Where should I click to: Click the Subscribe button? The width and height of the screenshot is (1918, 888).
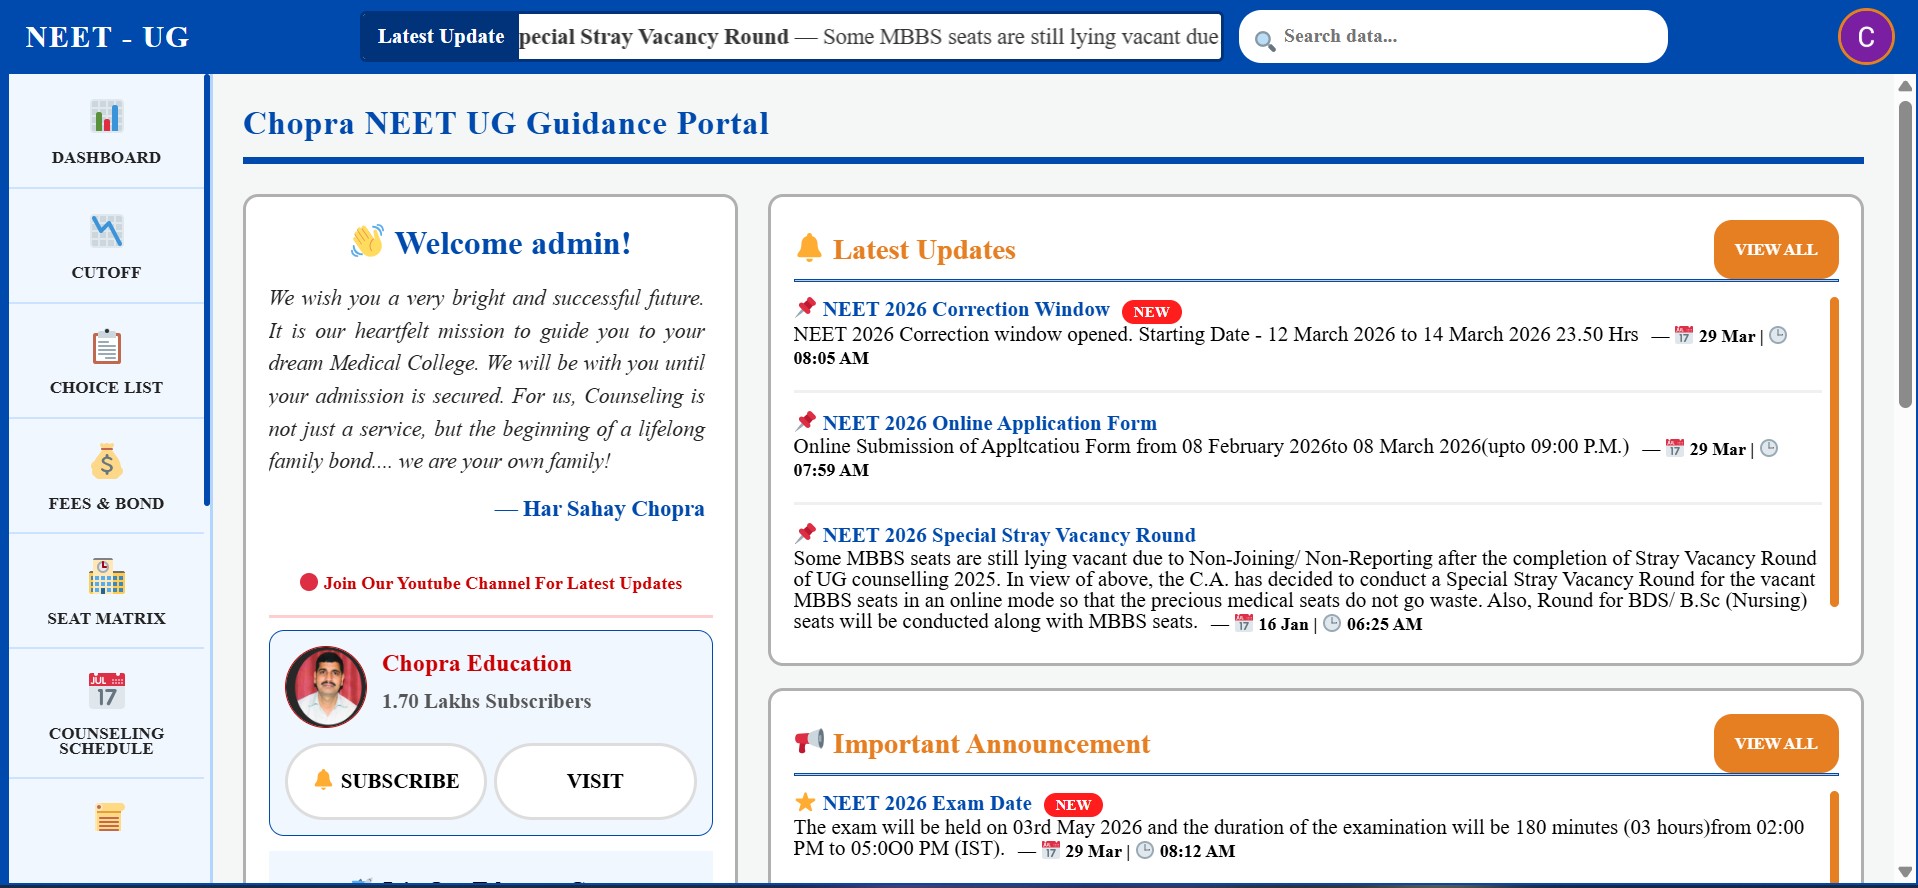(x=386, y=781)
